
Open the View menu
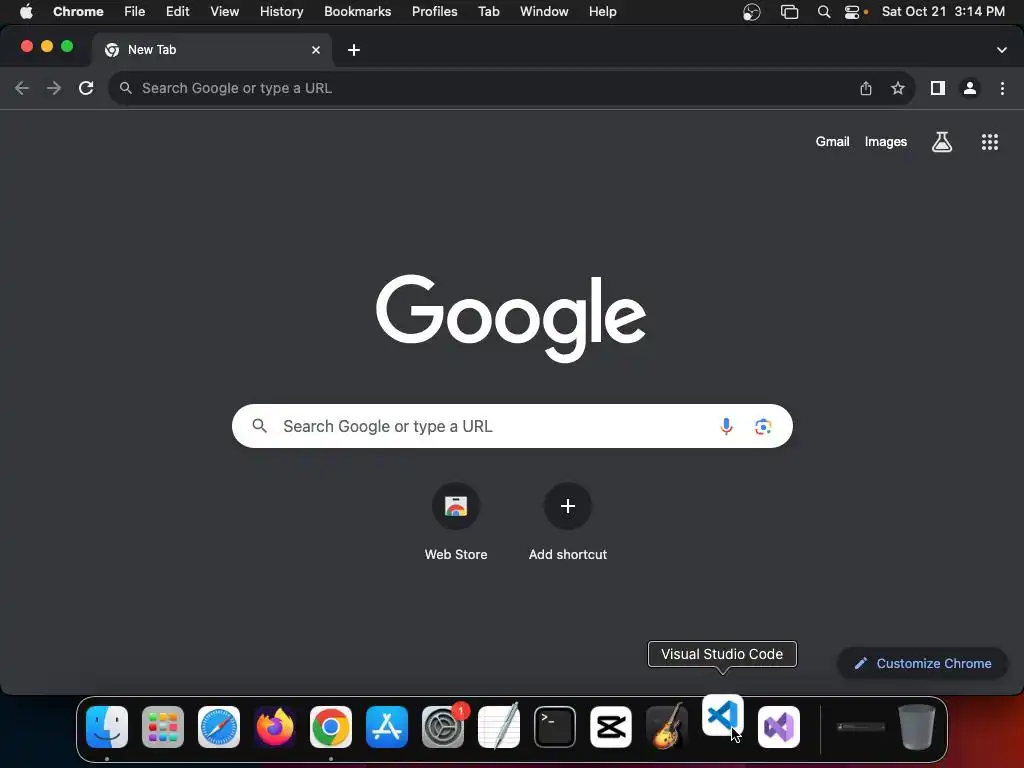[x=224, y=12]
